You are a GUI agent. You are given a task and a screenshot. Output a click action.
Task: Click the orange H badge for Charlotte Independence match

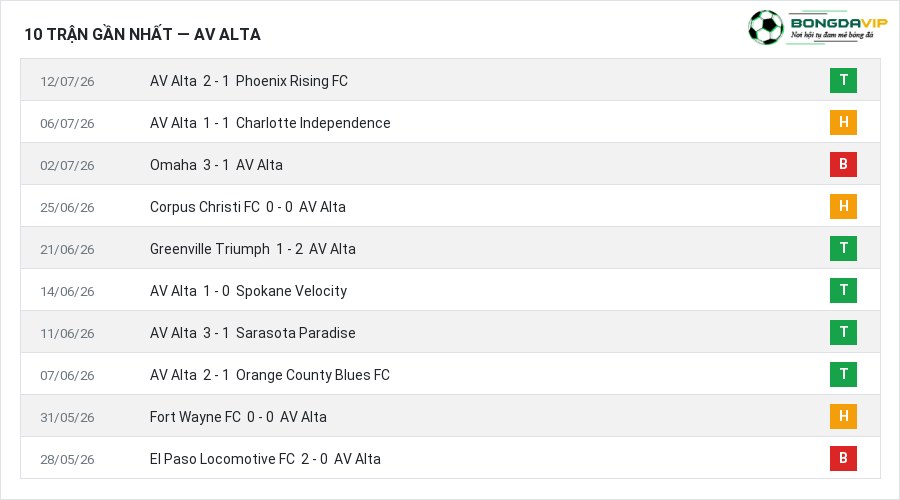pyautogui.click(x=843, y=122)
